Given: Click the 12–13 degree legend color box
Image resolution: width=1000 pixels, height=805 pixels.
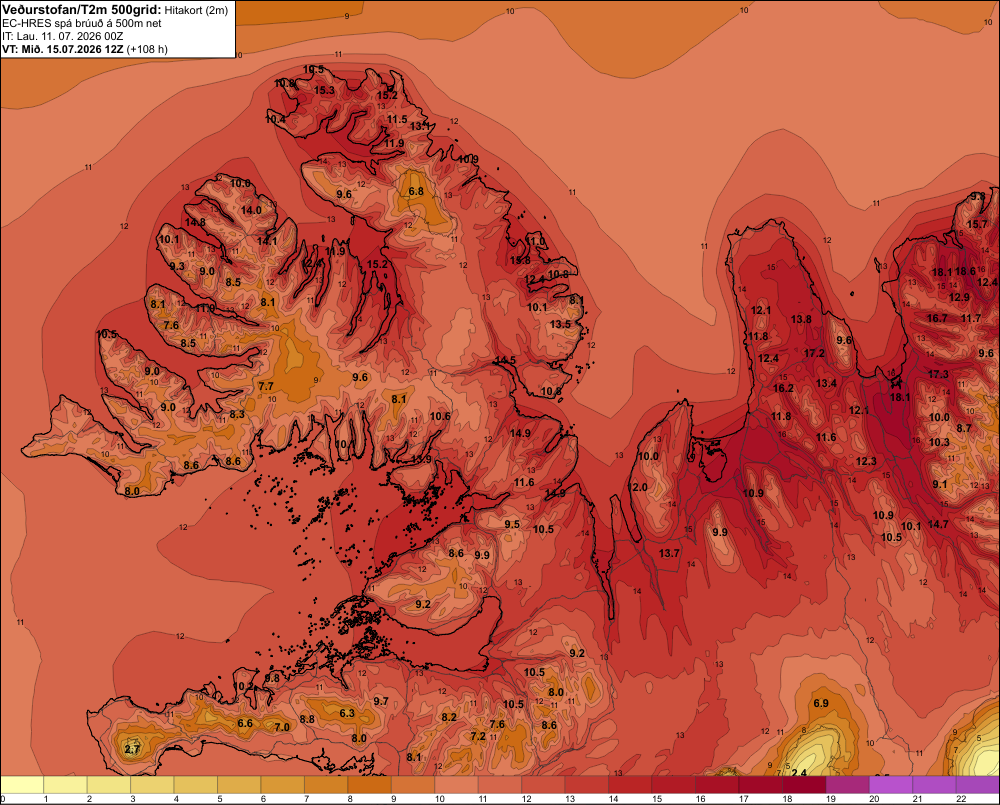Looking at the screenshot, I should tap(543, 785).
